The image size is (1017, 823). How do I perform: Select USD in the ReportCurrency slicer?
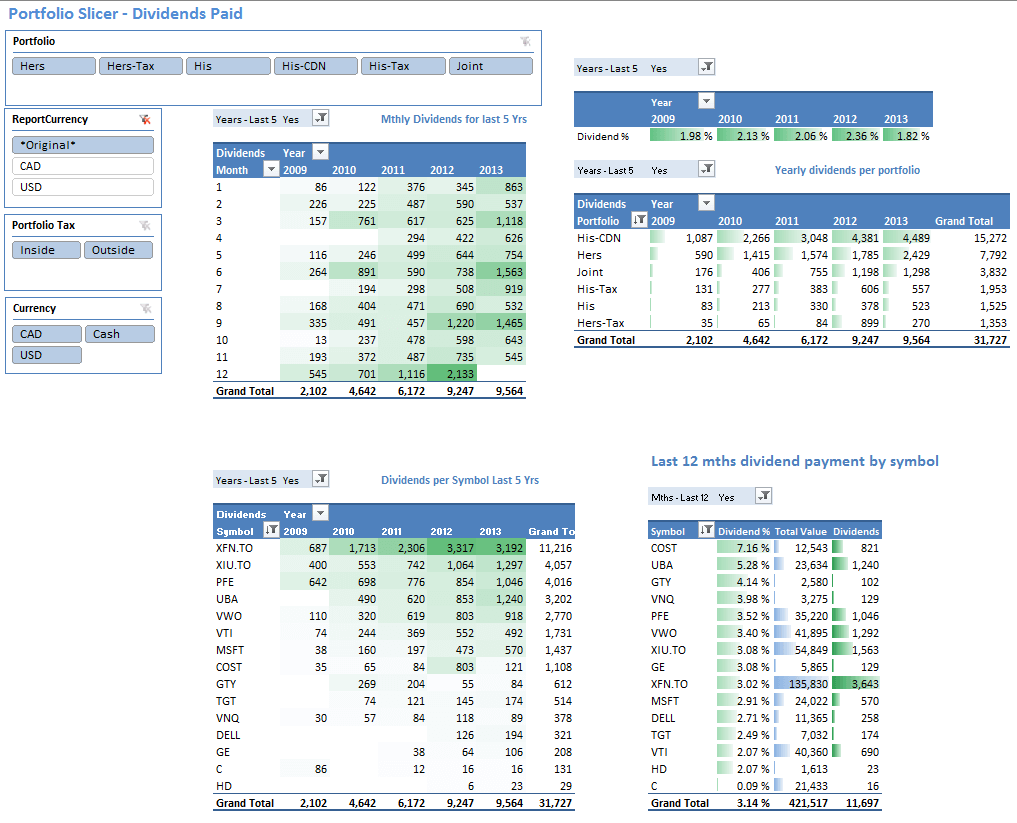(x=83, y=187)
